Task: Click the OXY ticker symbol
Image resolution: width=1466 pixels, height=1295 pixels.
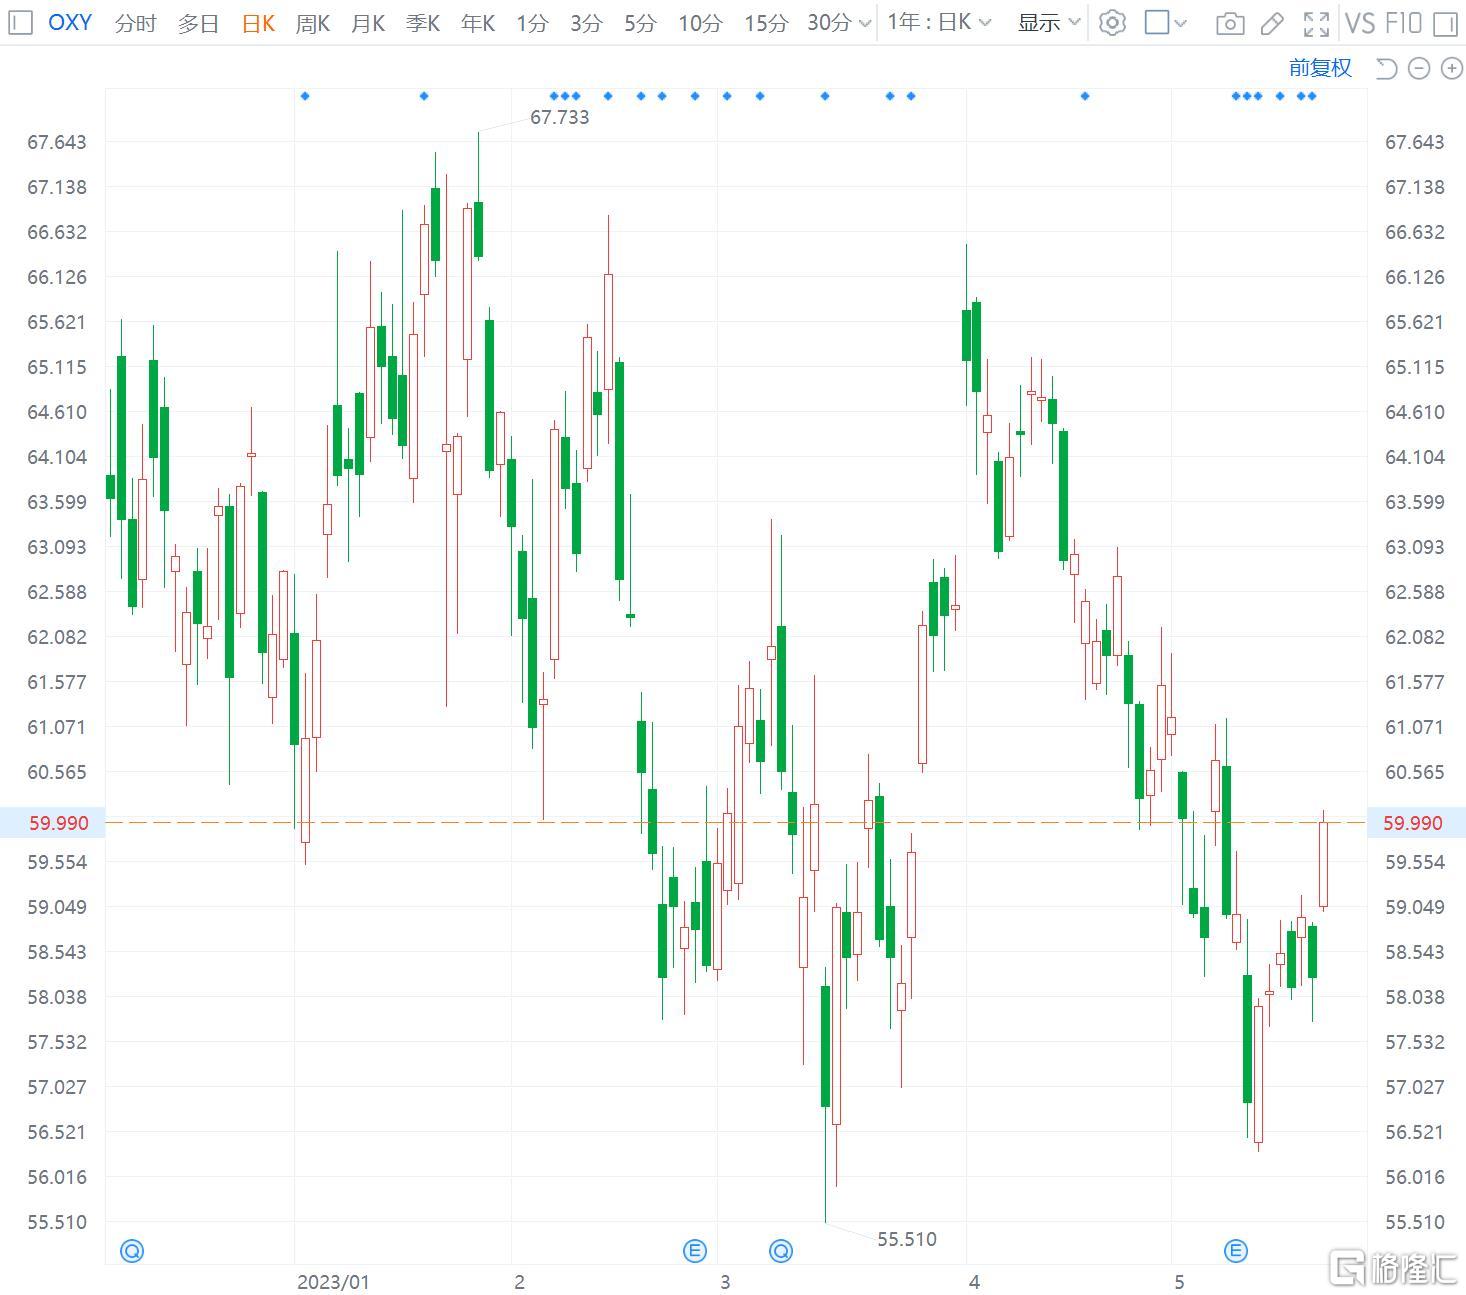Action: click(x=70, y=22)
